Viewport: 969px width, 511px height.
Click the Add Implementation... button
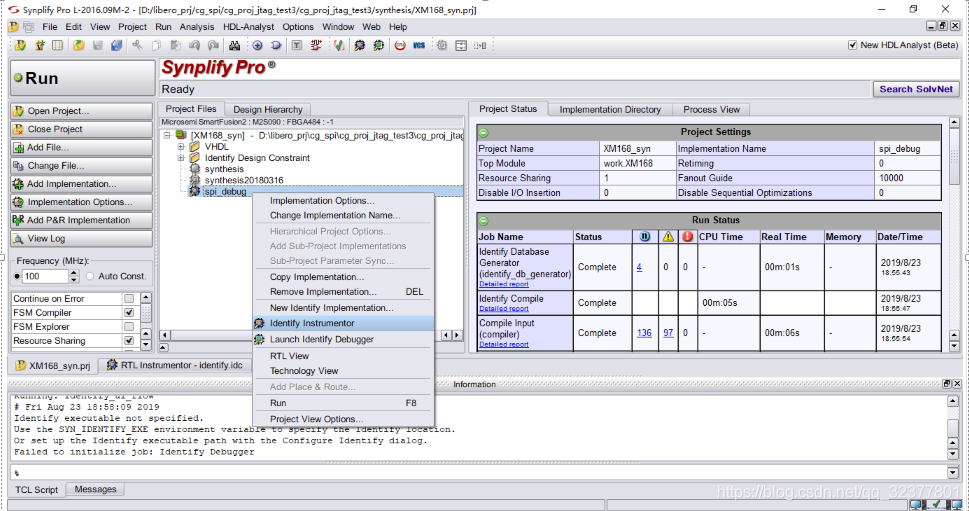coord(81,184)
